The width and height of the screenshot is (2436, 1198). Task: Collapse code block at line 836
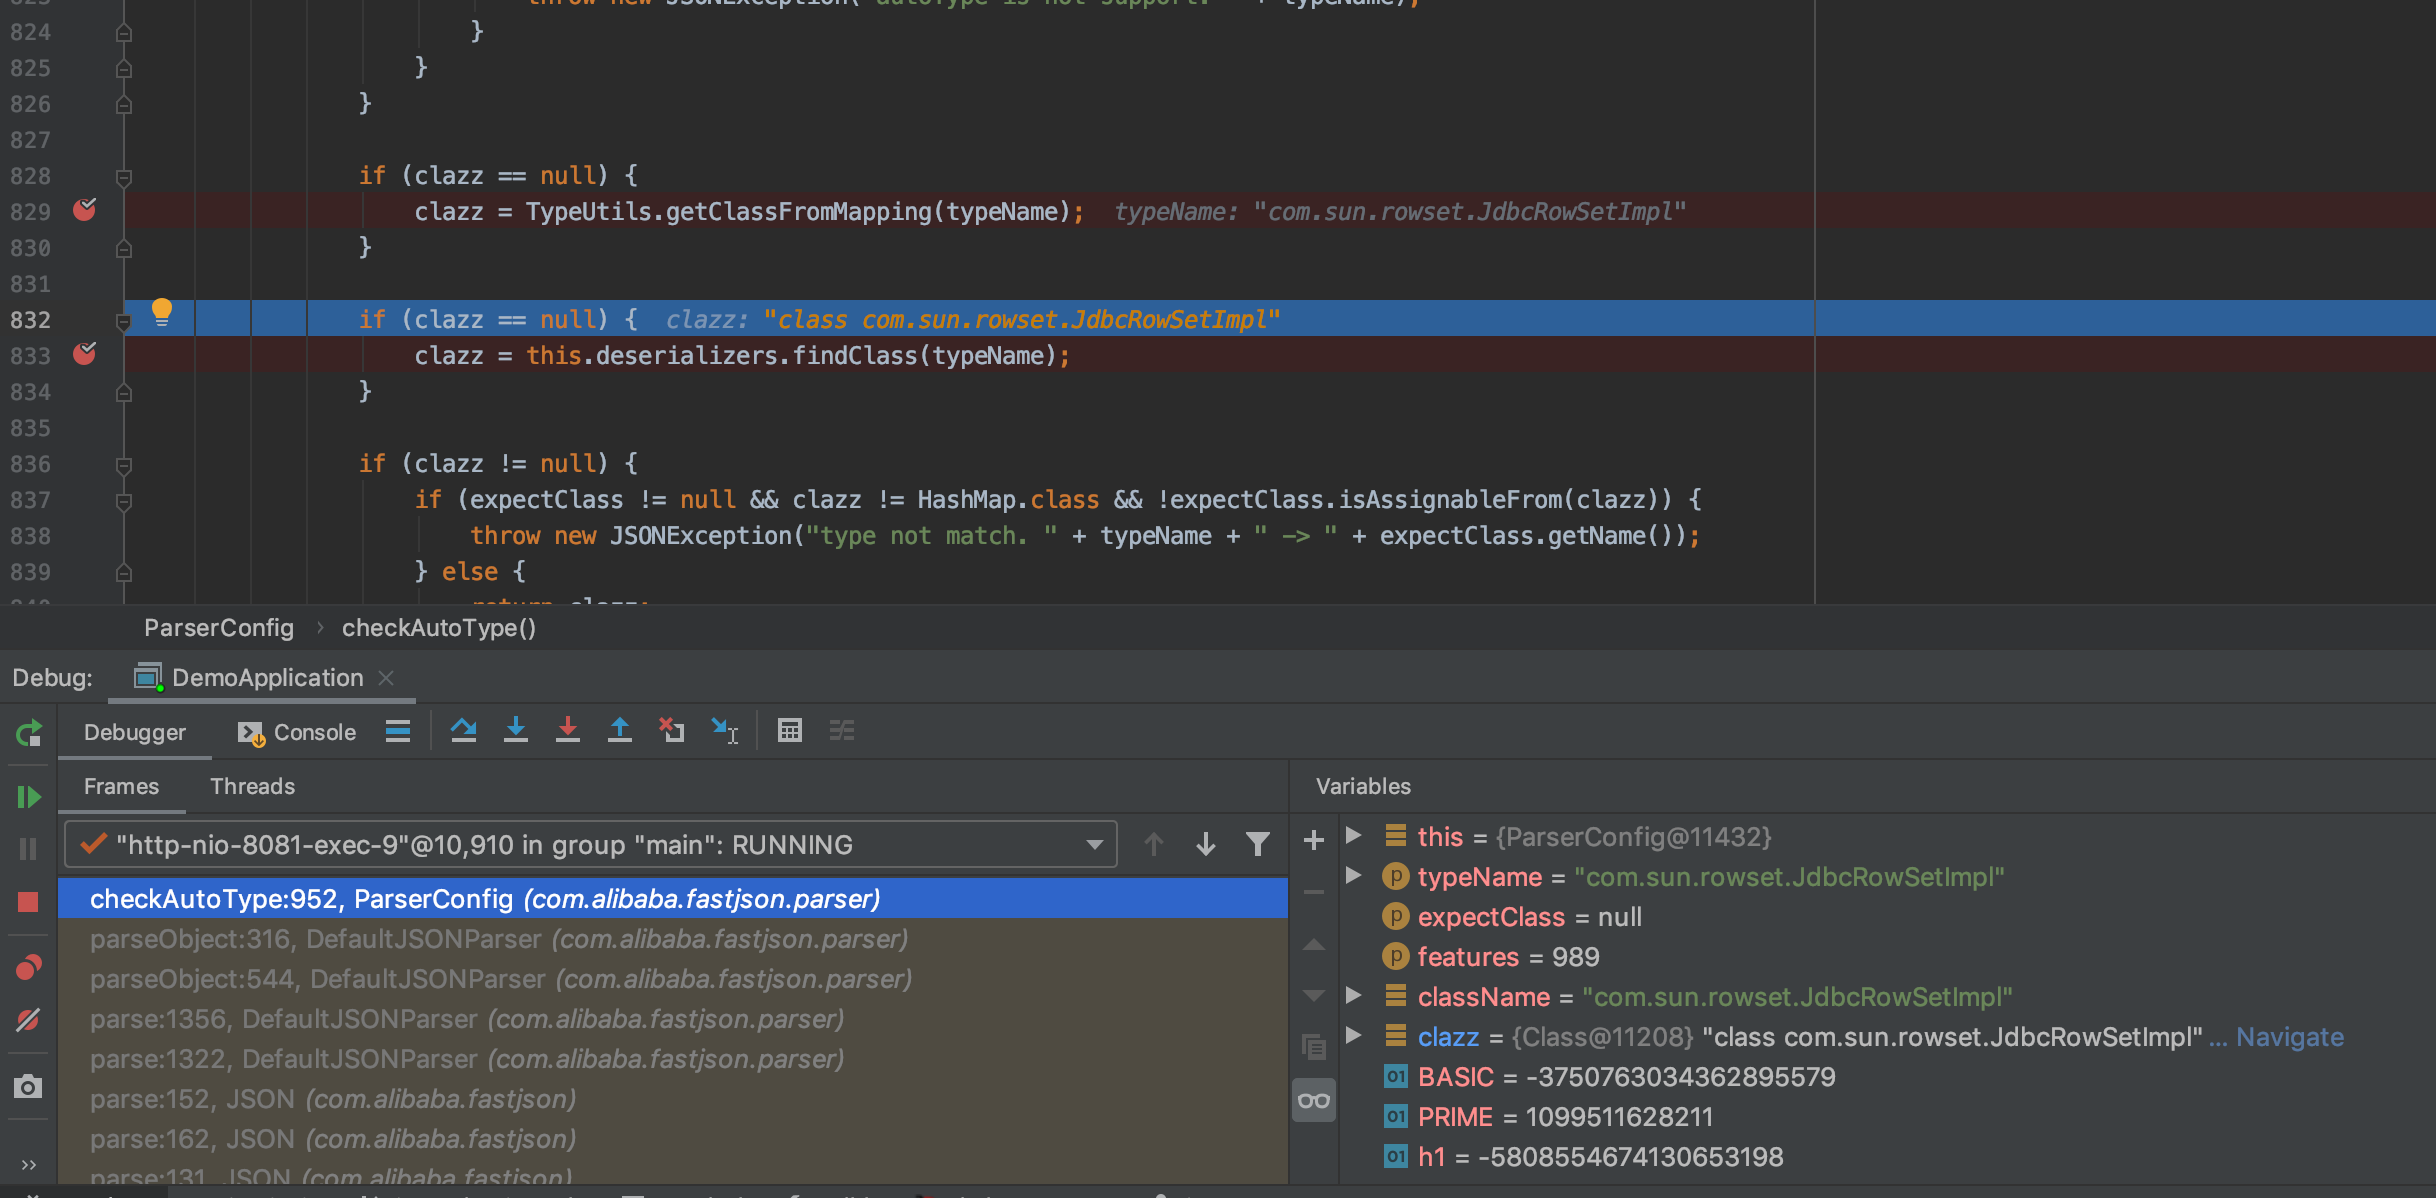[x=124, y=465]
